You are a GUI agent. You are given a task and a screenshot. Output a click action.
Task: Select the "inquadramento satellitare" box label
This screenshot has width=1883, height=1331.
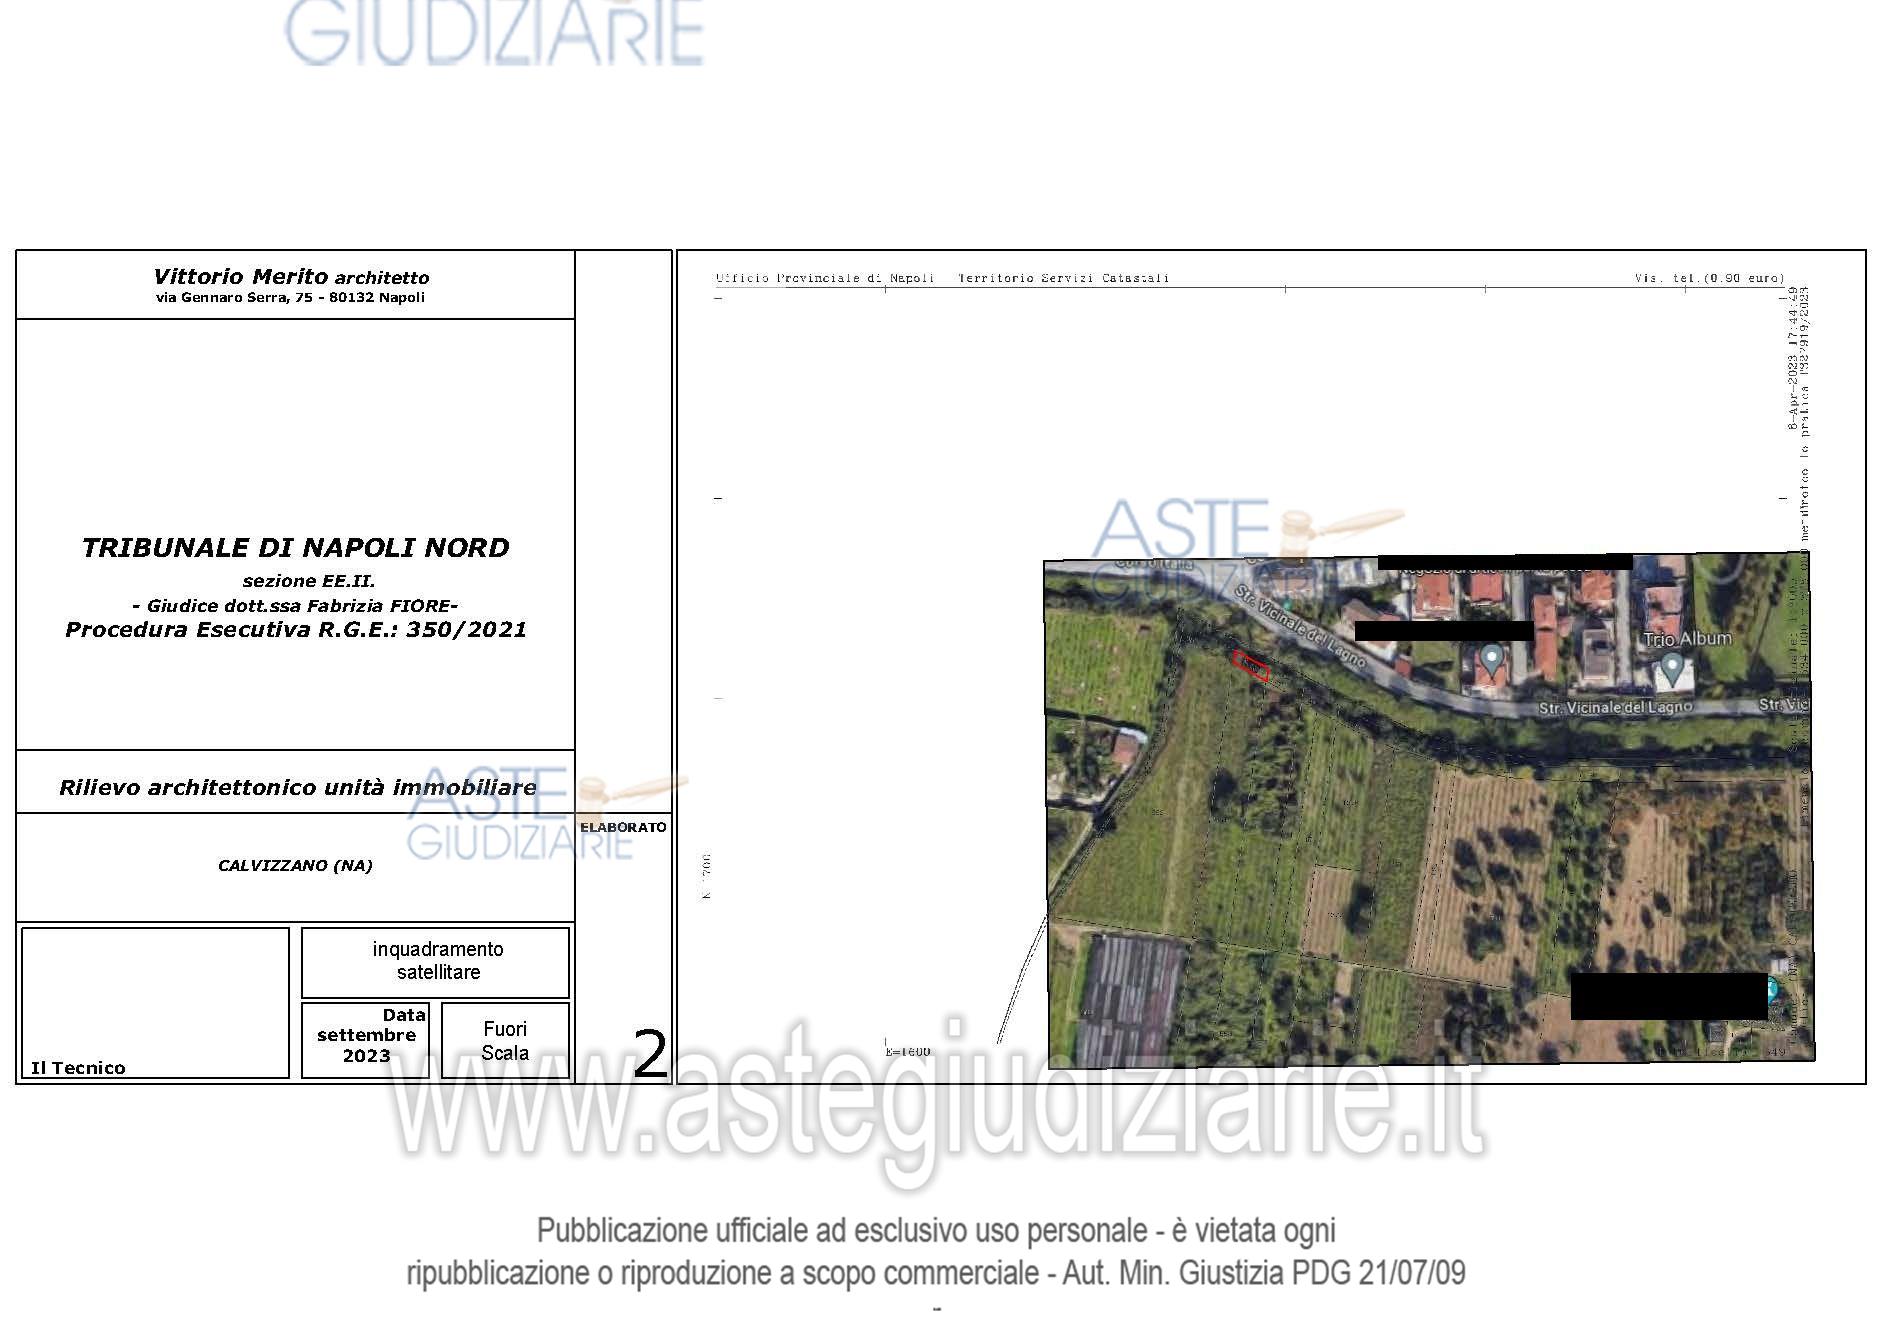pos(438,961)
